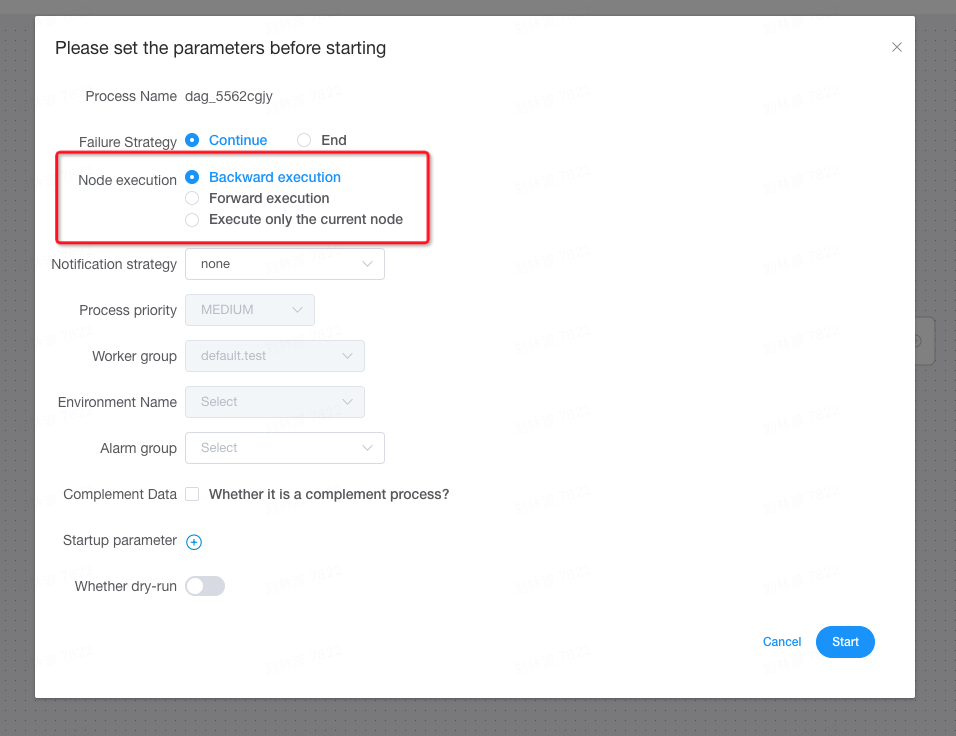Expand Startup parameter using the plus icon
956x736 pixels.
[x=194, y=541]
